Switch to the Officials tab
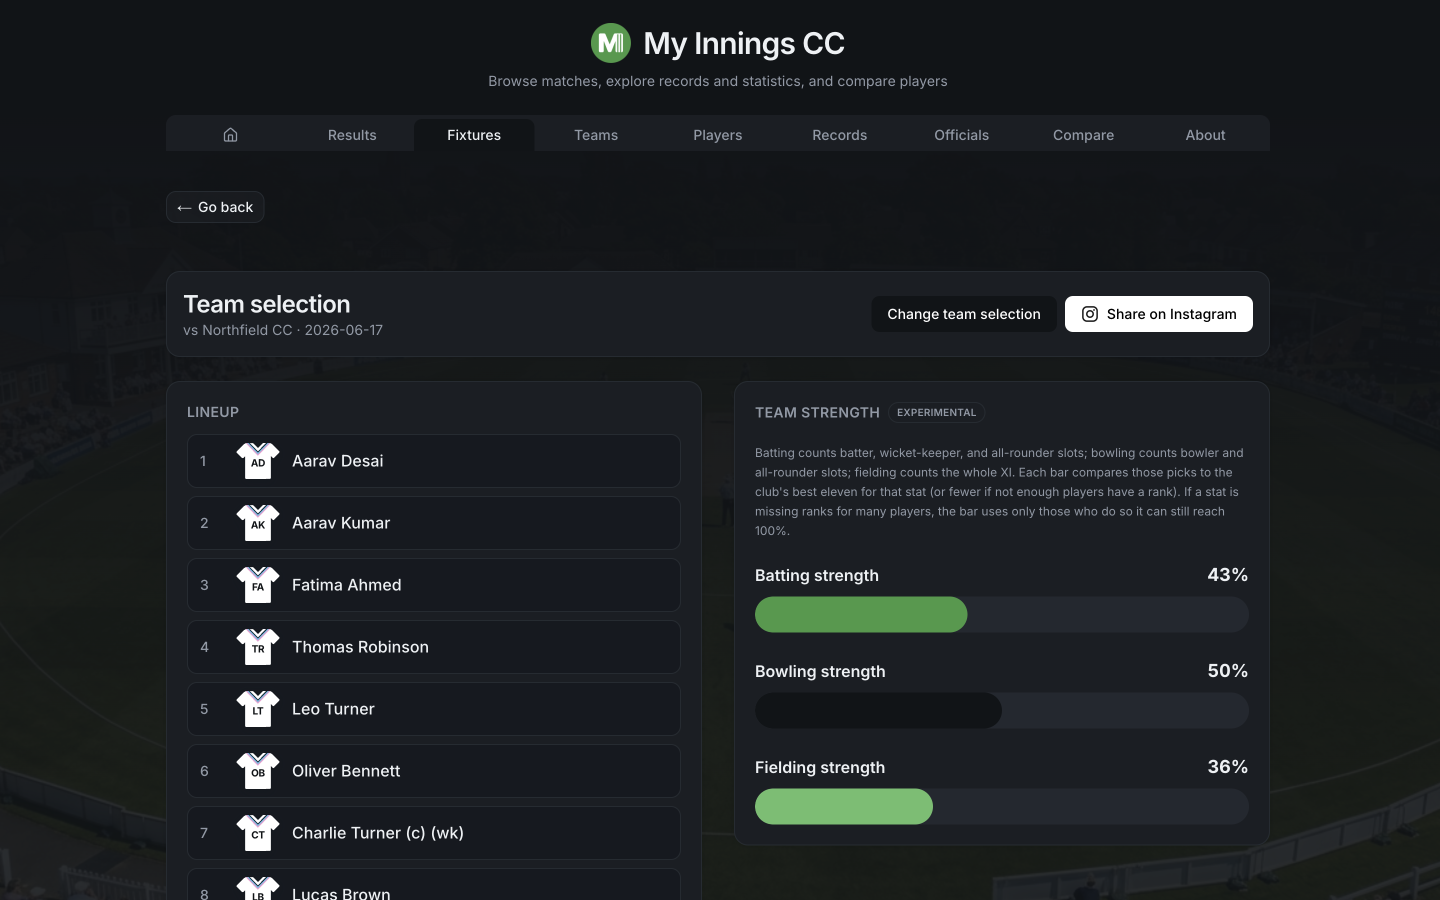Image resolution: width=1440 pixels, height=900 pixels. click(x=962, y=135)
